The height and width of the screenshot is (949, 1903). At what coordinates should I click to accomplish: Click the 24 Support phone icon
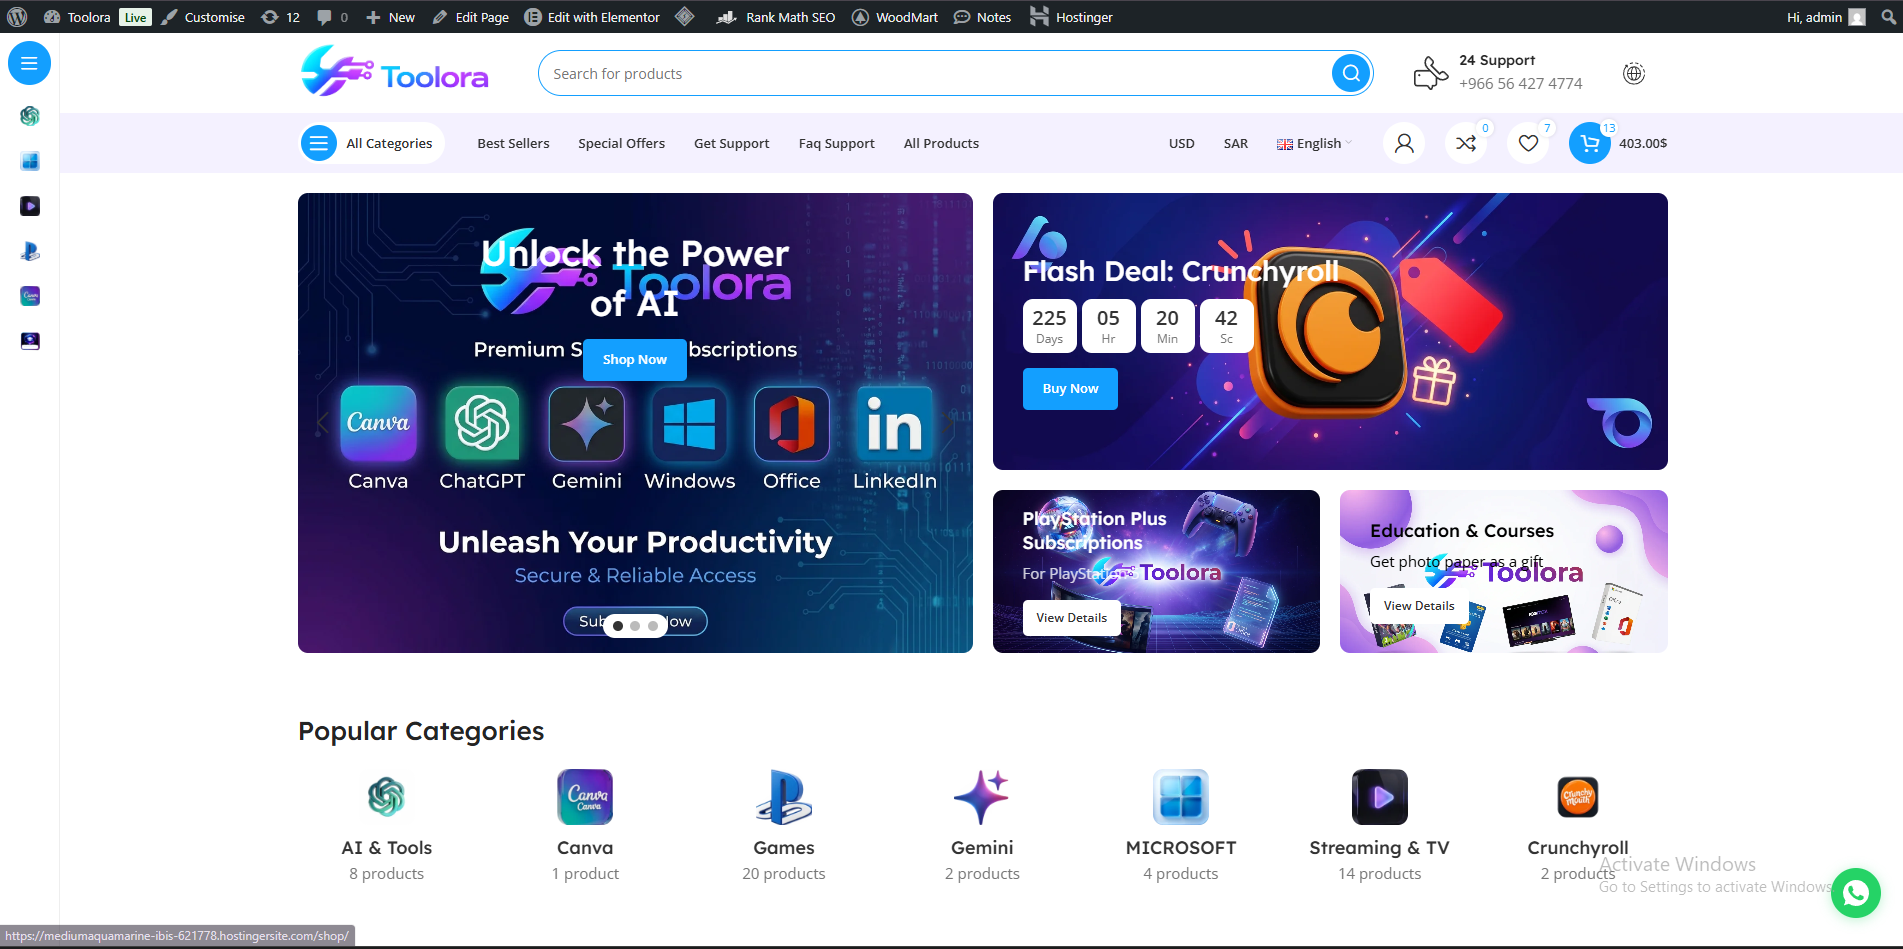coord(1430,73)
